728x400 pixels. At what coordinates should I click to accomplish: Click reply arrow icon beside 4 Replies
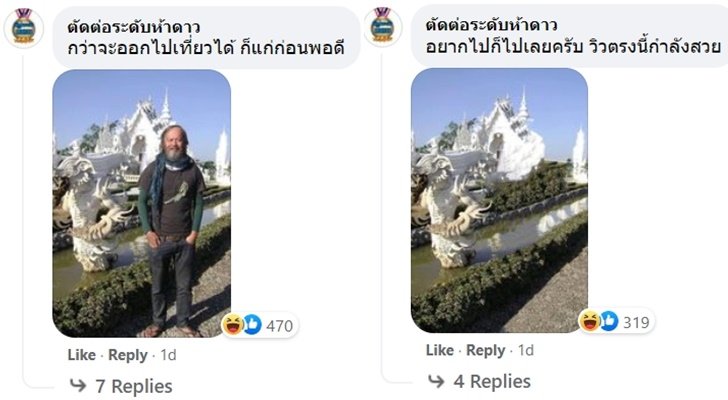(436, 381)
